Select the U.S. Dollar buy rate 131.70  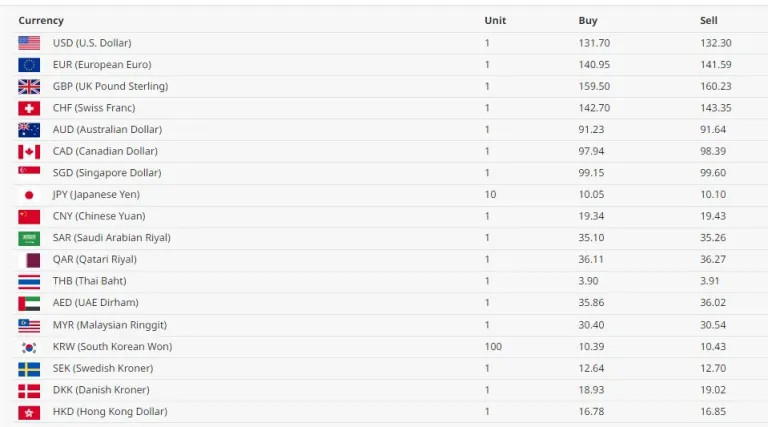point(594,43)
